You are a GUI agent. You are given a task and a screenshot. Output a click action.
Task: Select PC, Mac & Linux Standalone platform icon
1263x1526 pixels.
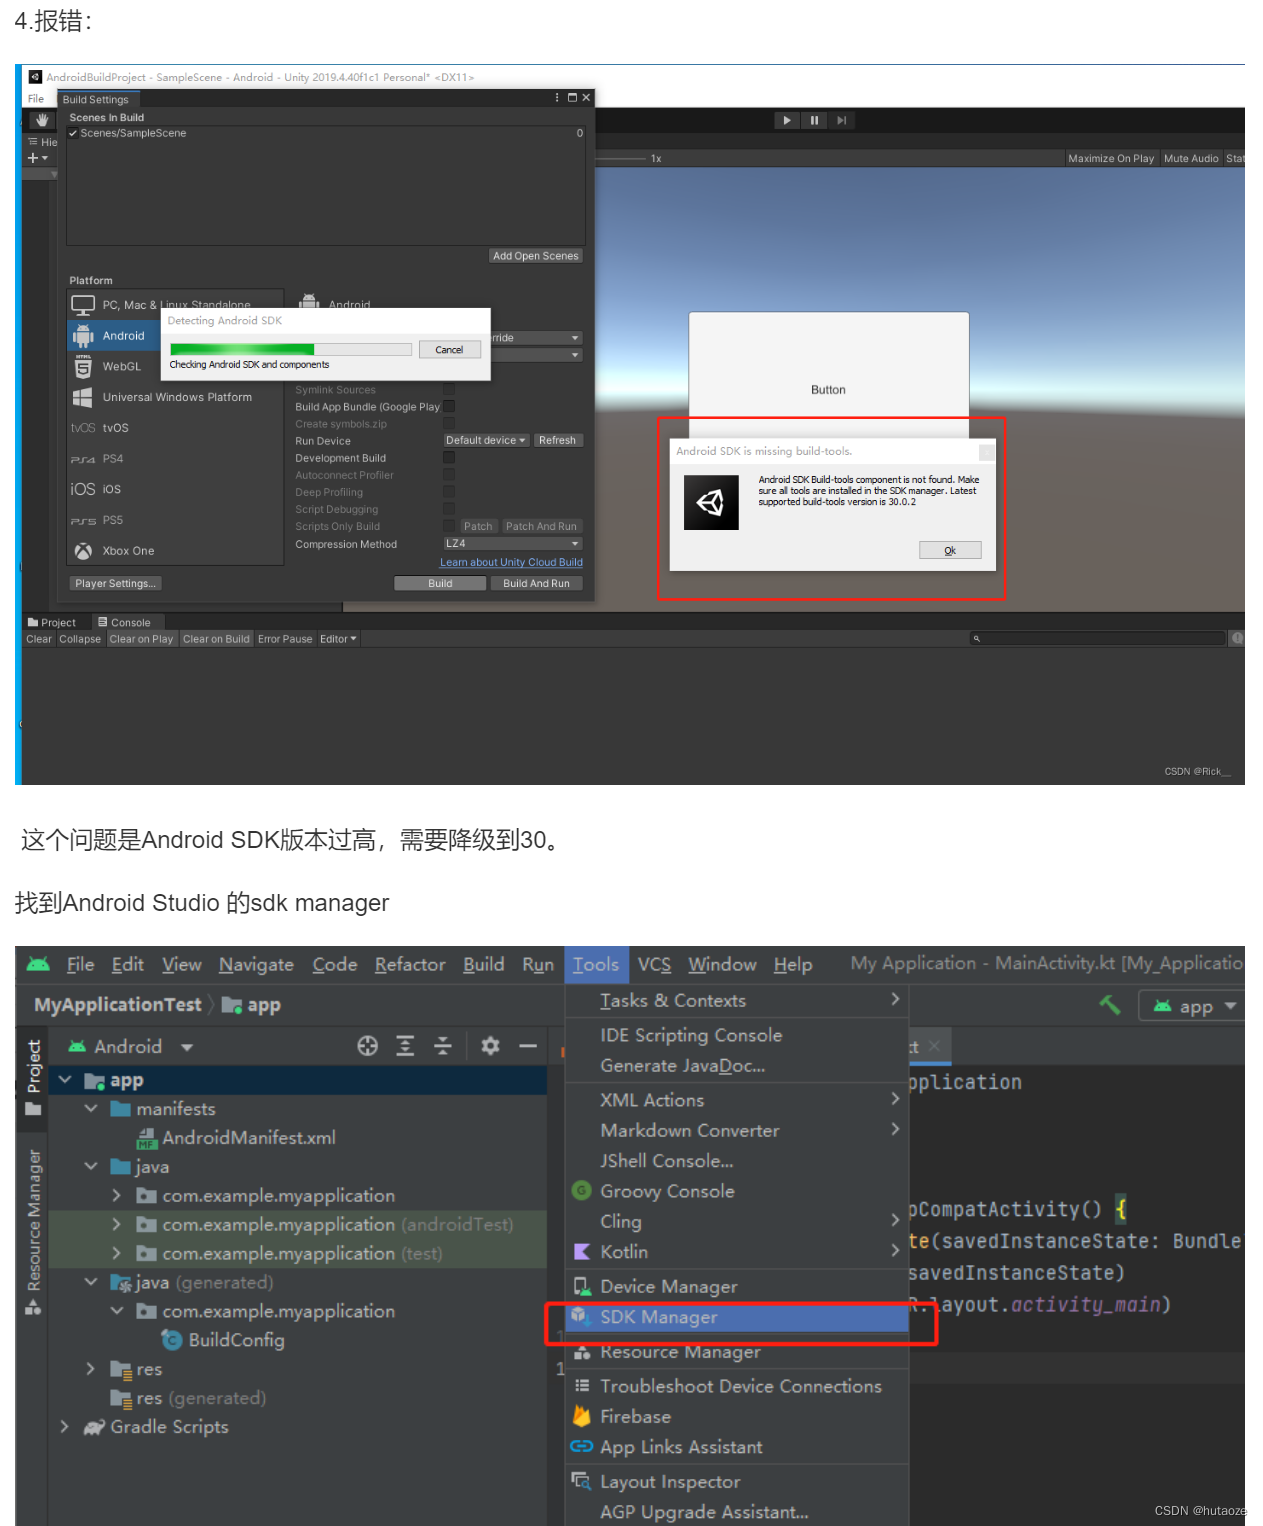(83, 305)
